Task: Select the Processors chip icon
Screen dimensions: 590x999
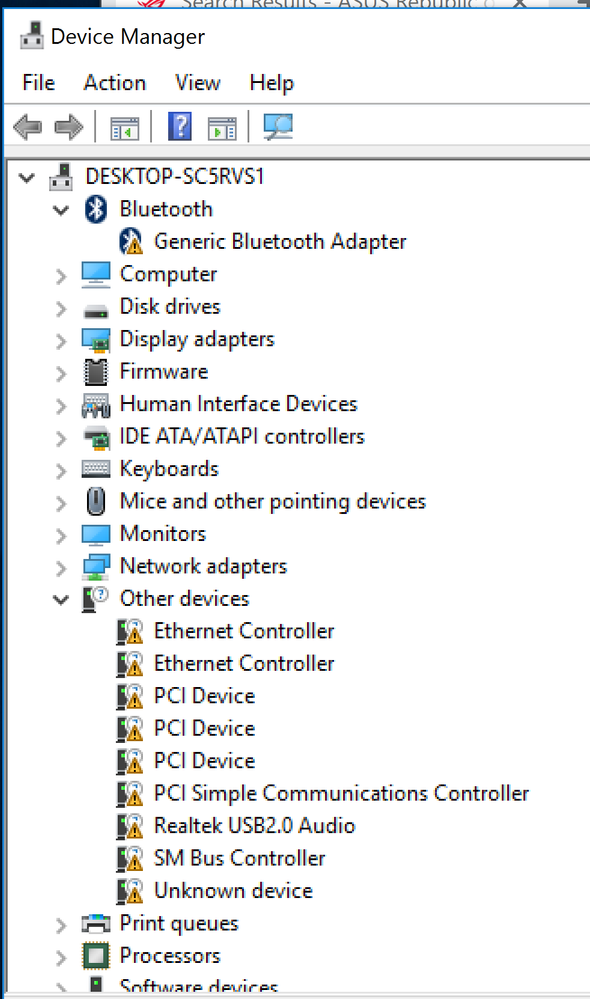Action: pyautogui.click(x=96, y=956)
